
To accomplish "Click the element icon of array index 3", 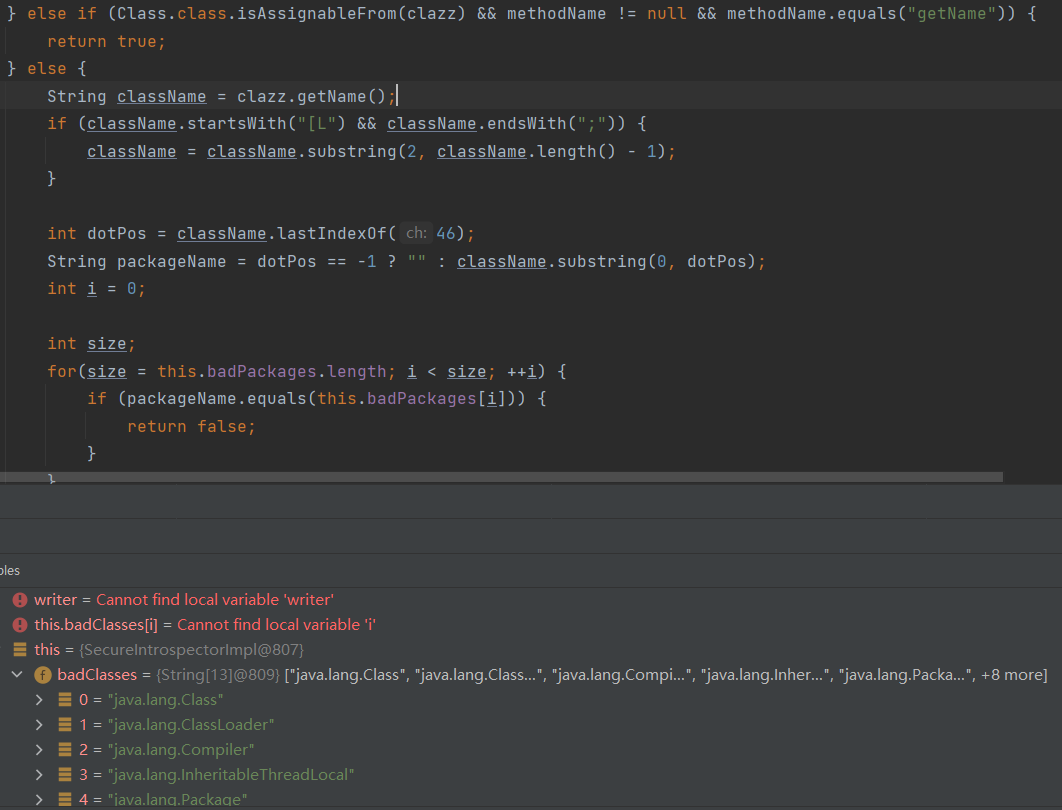I will tap(65, 775).
